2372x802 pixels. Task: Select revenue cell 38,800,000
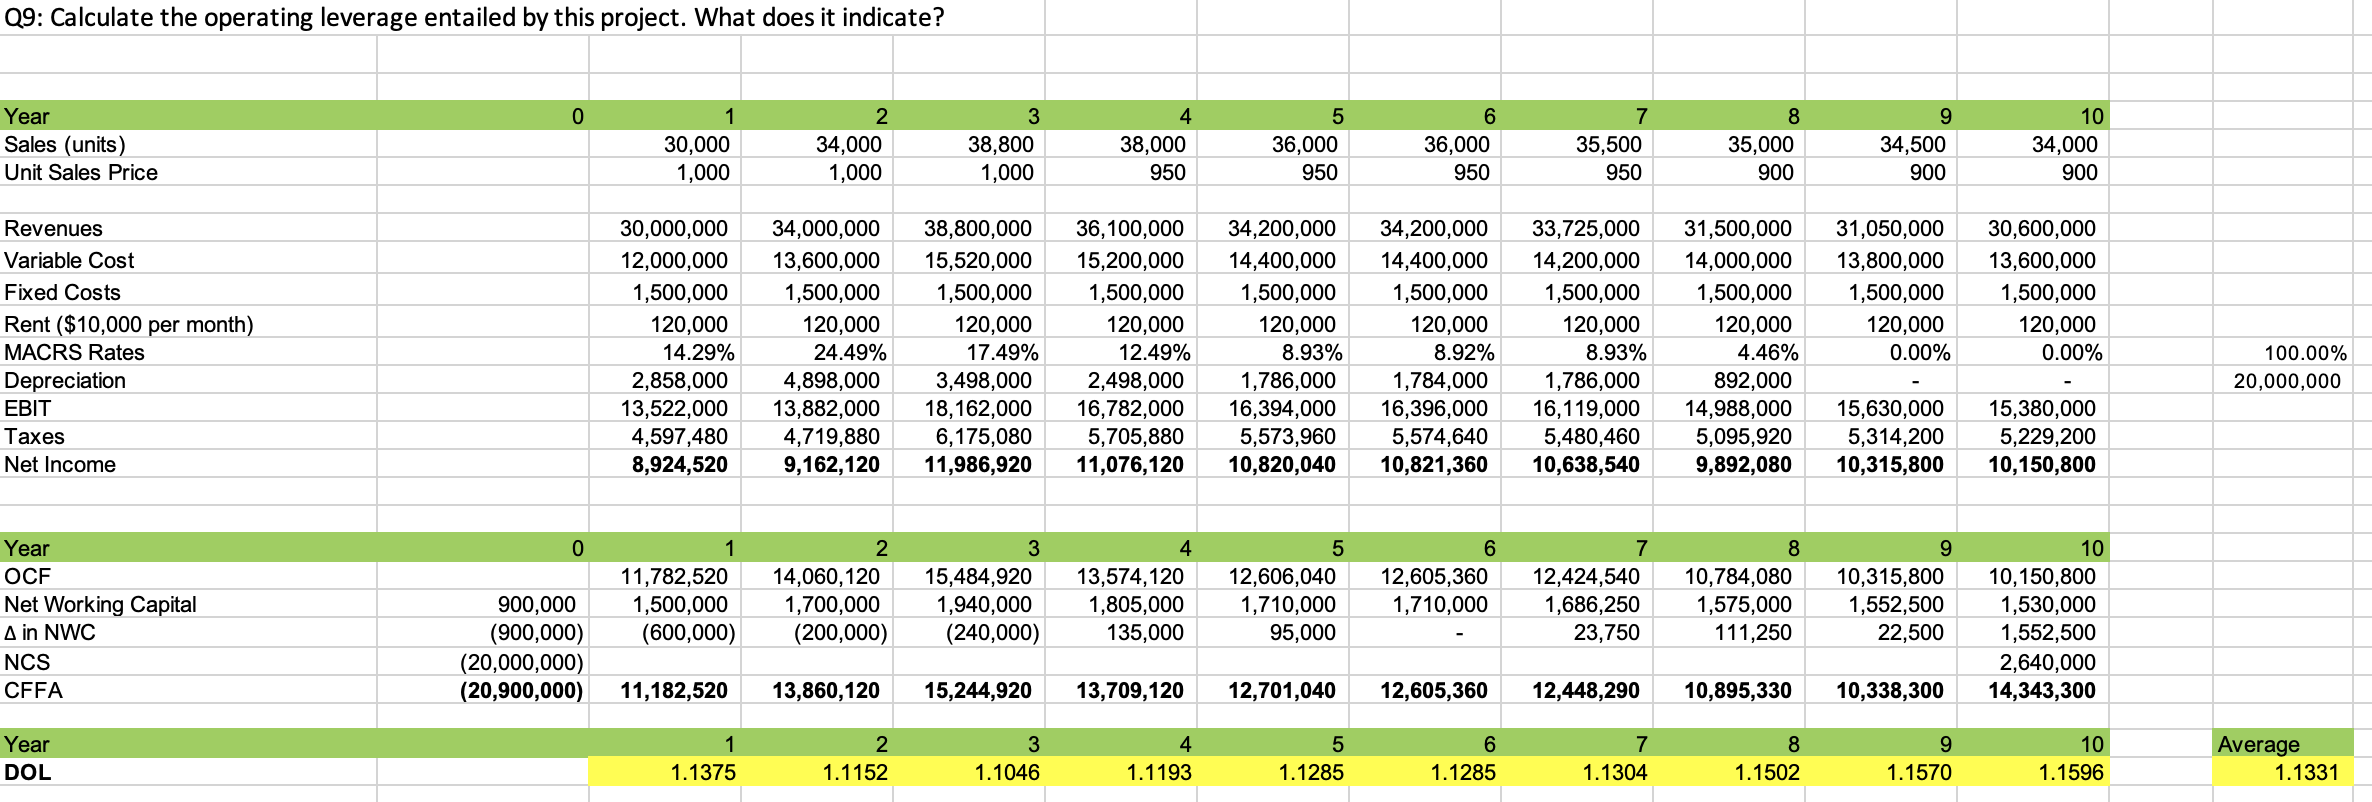click(x=978, y=228)
